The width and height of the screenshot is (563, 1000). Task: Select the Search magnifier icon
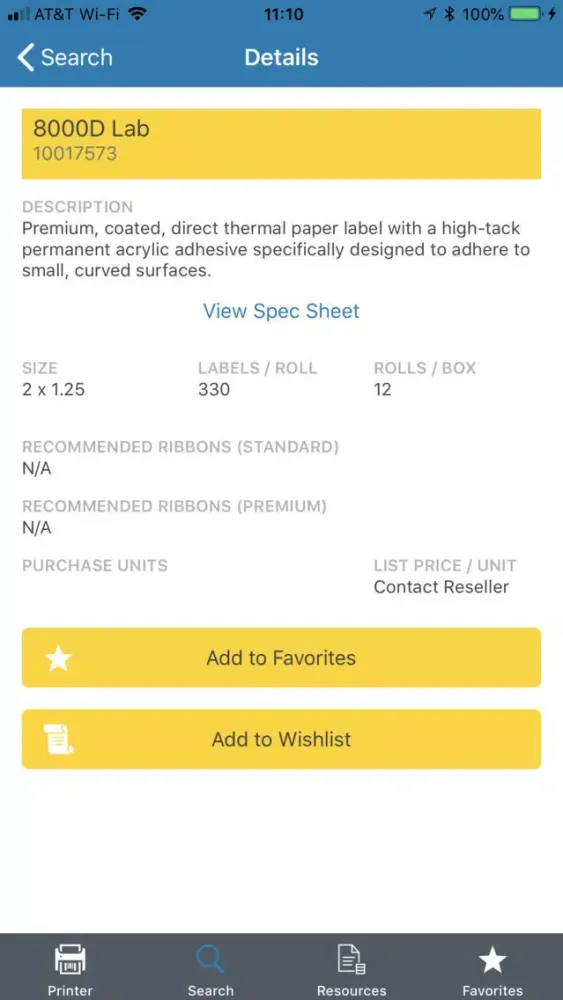[210, 959]
